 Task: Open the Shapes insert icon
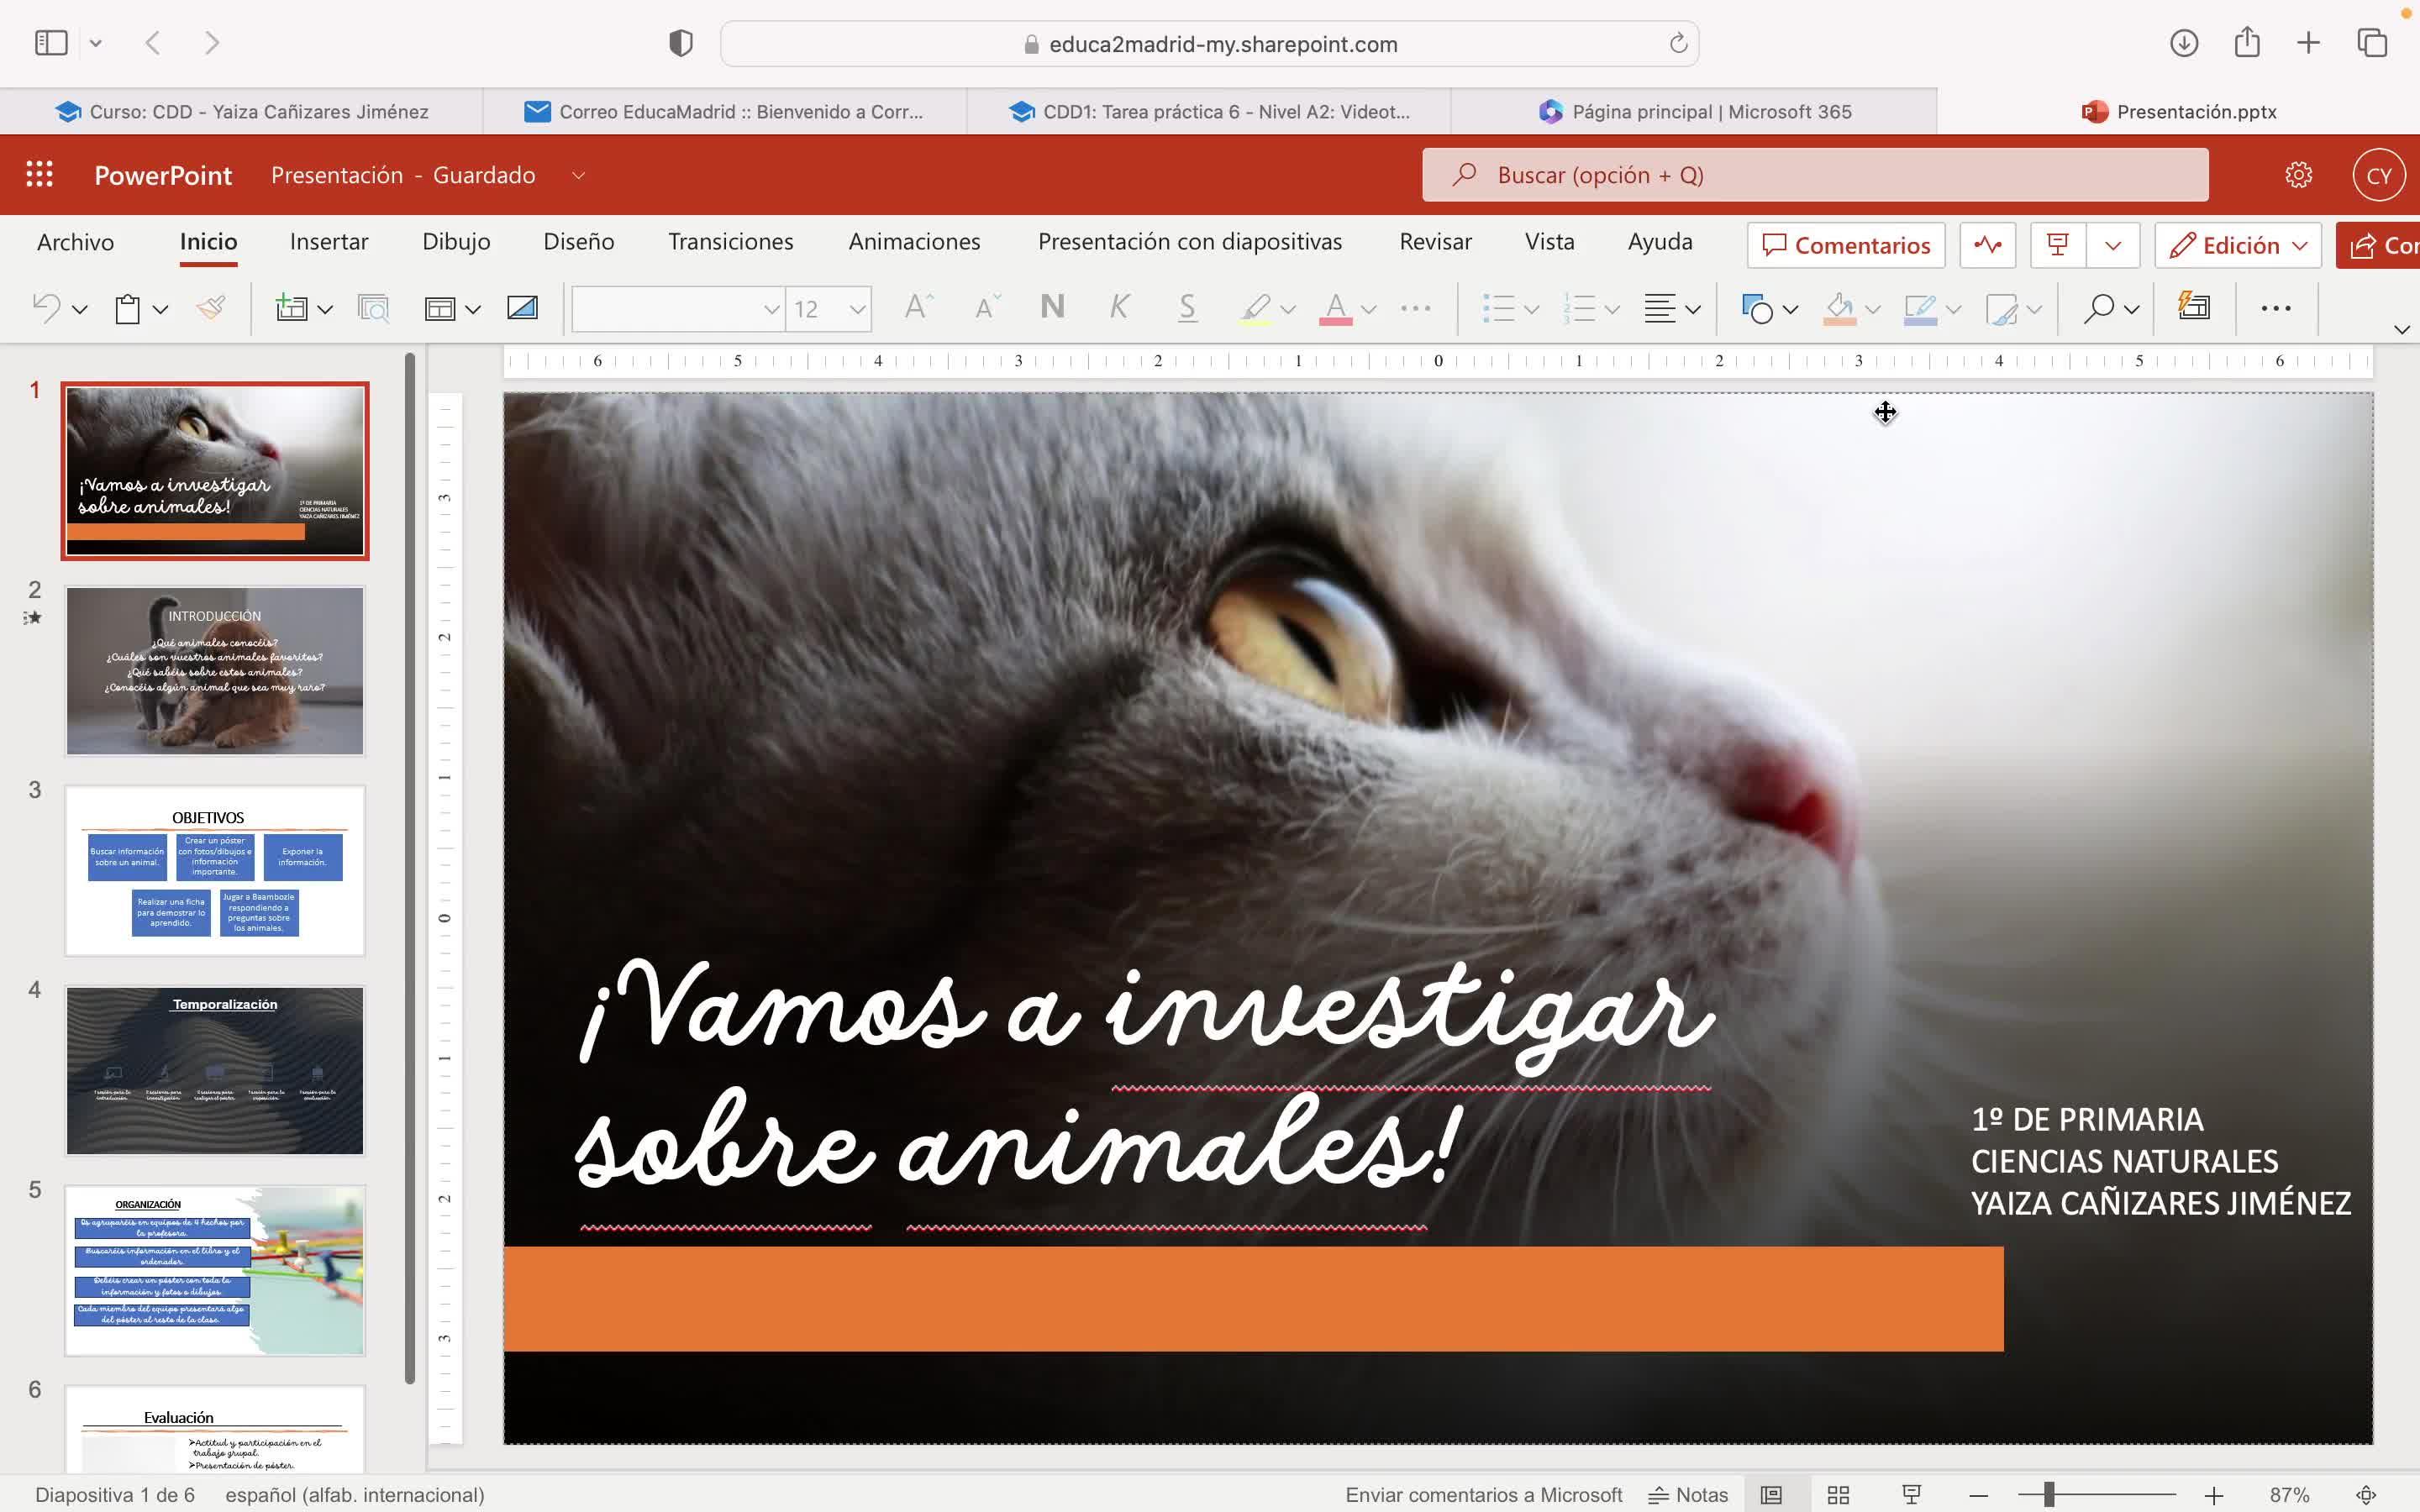[x=1756, y=308]
